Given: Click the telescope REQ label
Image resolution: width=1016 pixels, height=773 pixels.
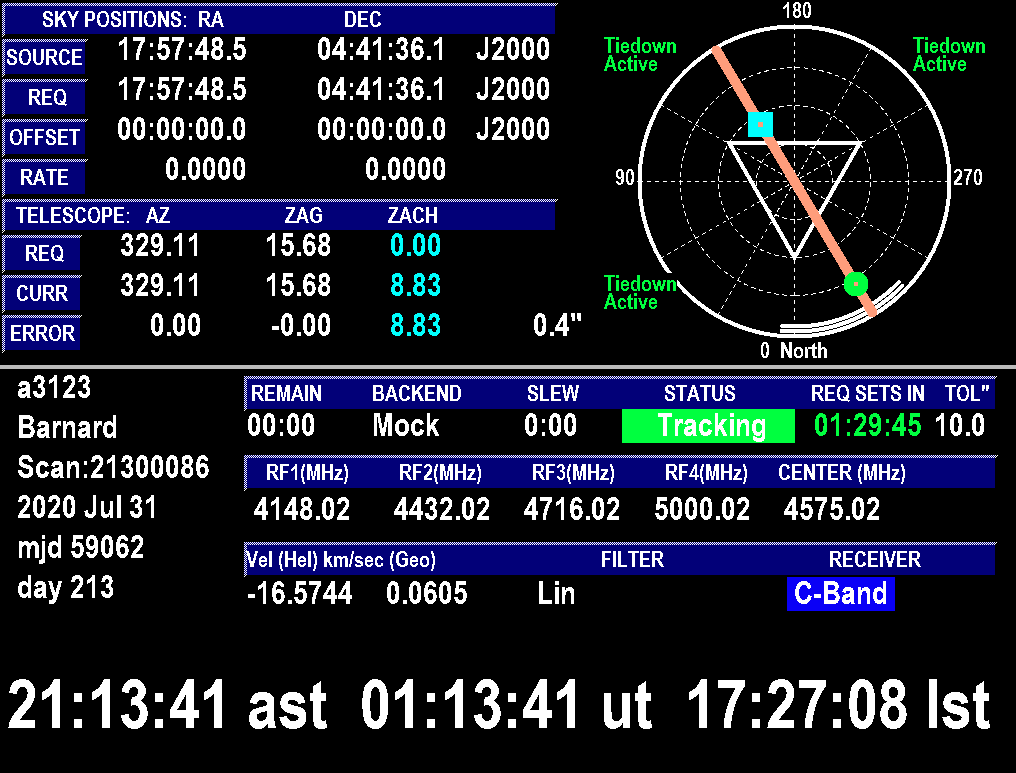Looking at the screenshot, I should coord(43,253).
